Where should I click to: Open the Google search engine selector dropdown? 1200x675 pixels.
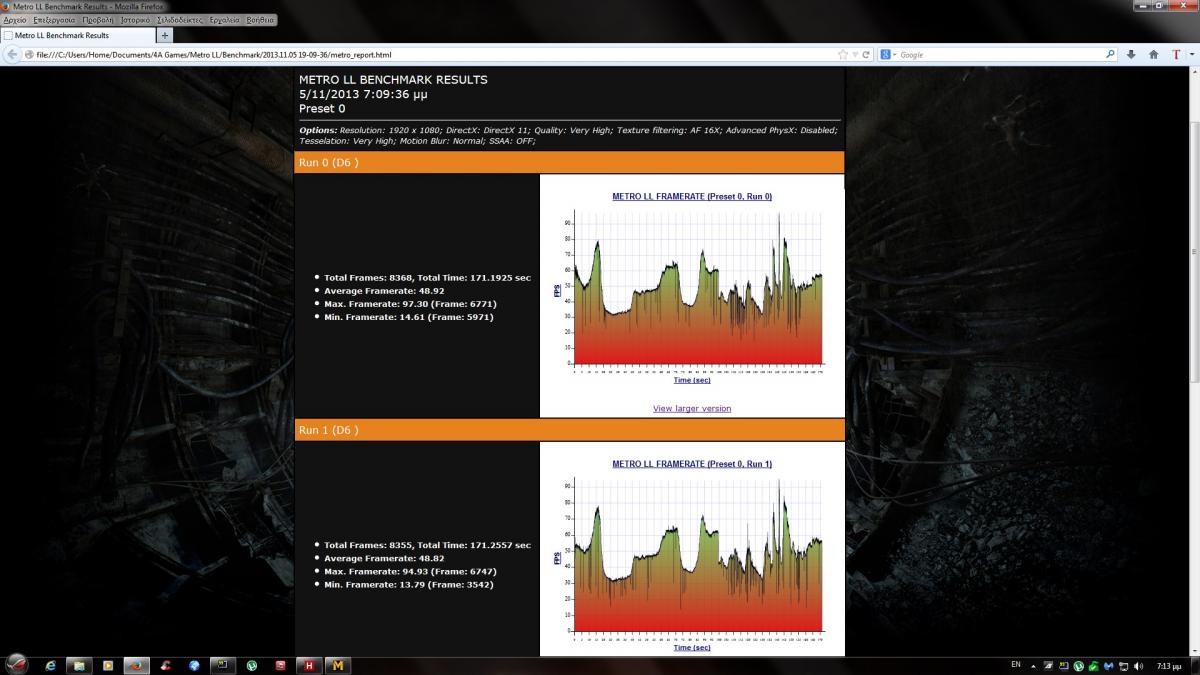coord(889,54)
